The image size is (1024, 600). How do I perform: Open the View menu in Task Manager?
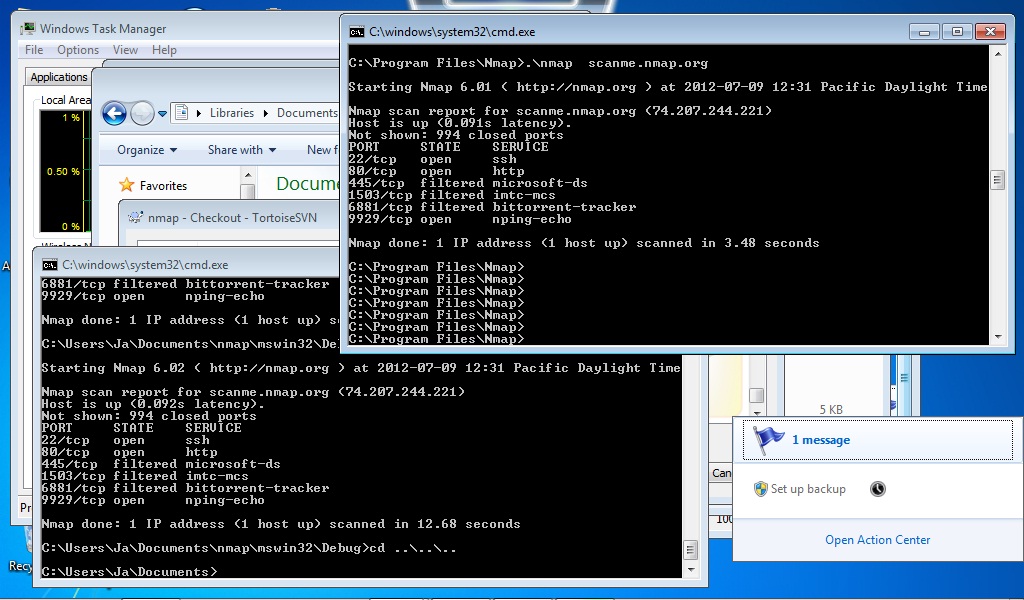tap(125, 50)
